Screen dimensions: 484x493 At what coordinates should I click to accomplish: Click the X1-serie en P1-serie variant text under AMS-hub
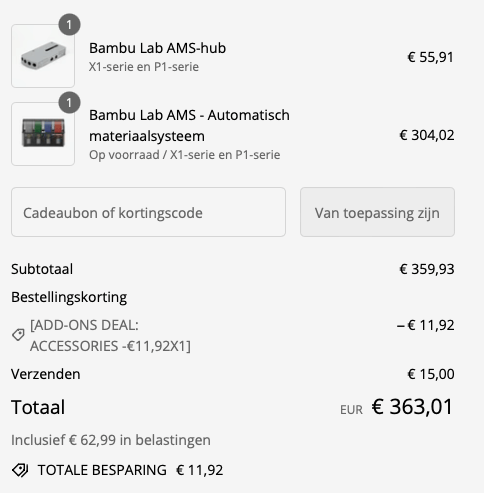[144, 67]
